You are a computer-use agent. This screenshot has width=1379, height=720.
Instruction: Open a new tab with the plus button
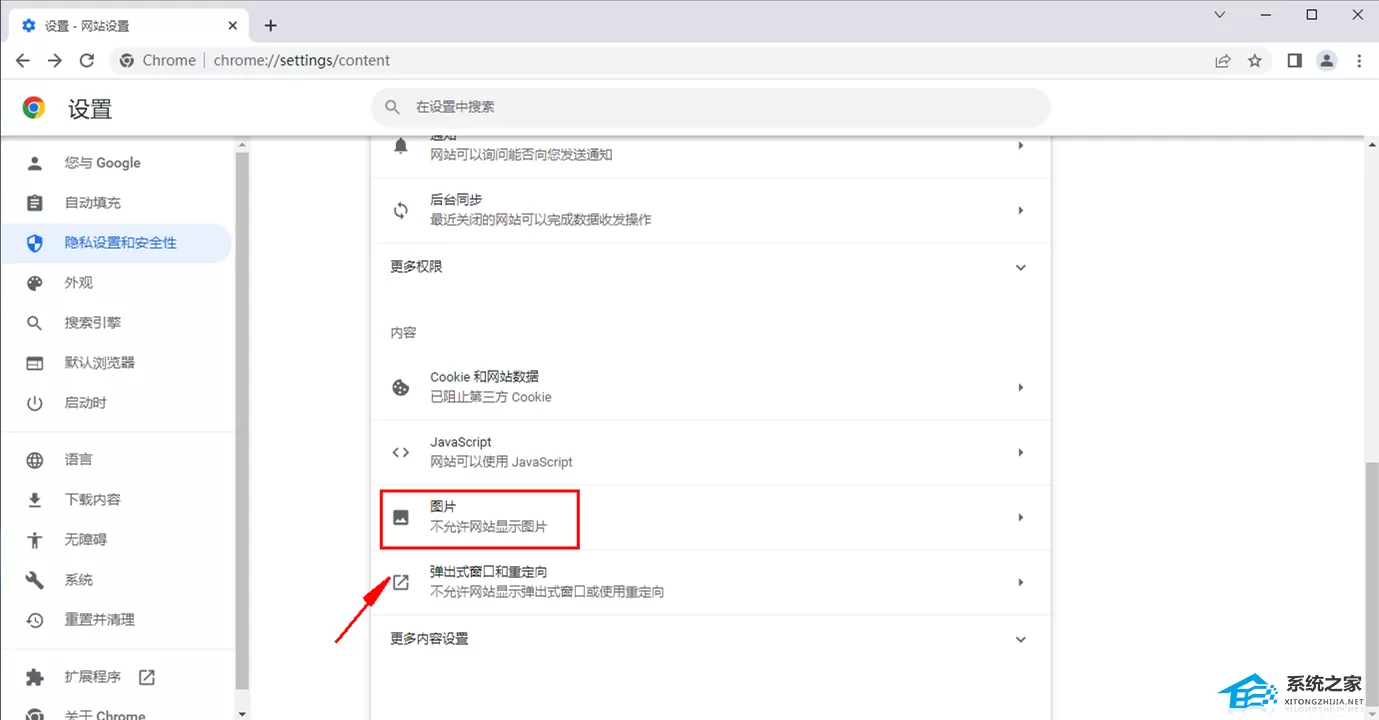[x=270, y=25]
